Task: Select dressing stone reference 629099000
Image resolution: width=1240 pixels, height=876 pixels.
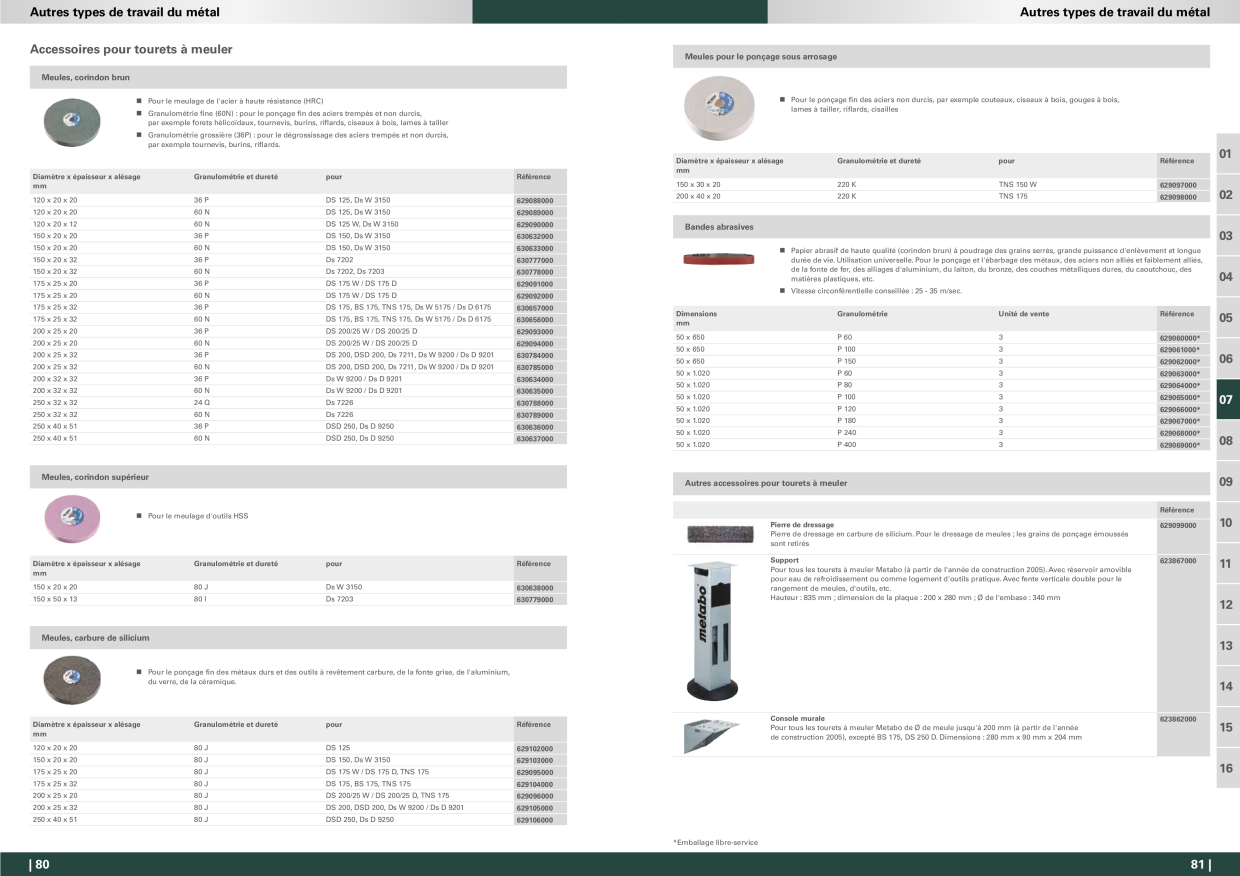Action: coord(1178,525)
